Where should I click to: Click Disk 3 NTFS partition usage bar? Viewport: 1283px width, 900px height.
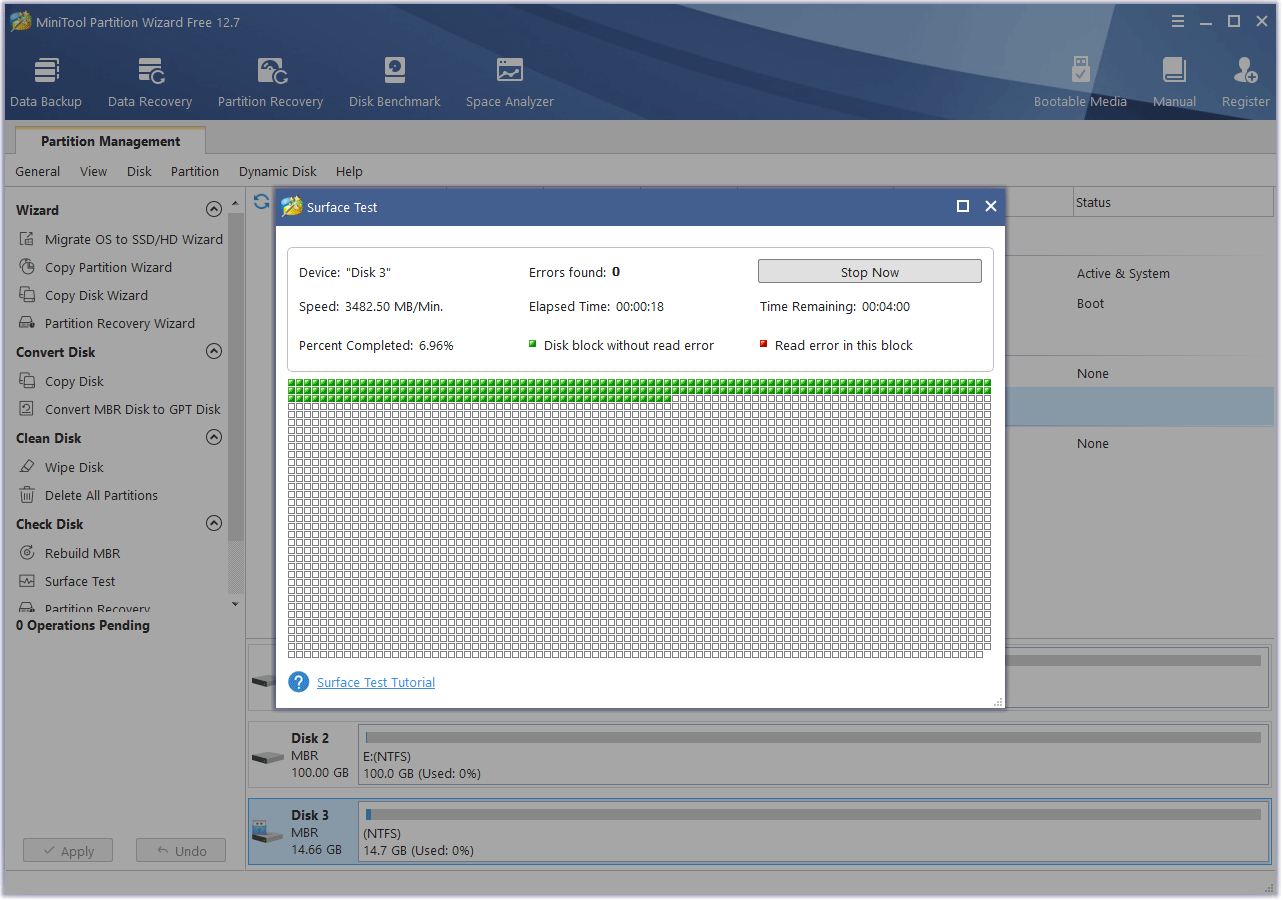(x=813, y=815)
